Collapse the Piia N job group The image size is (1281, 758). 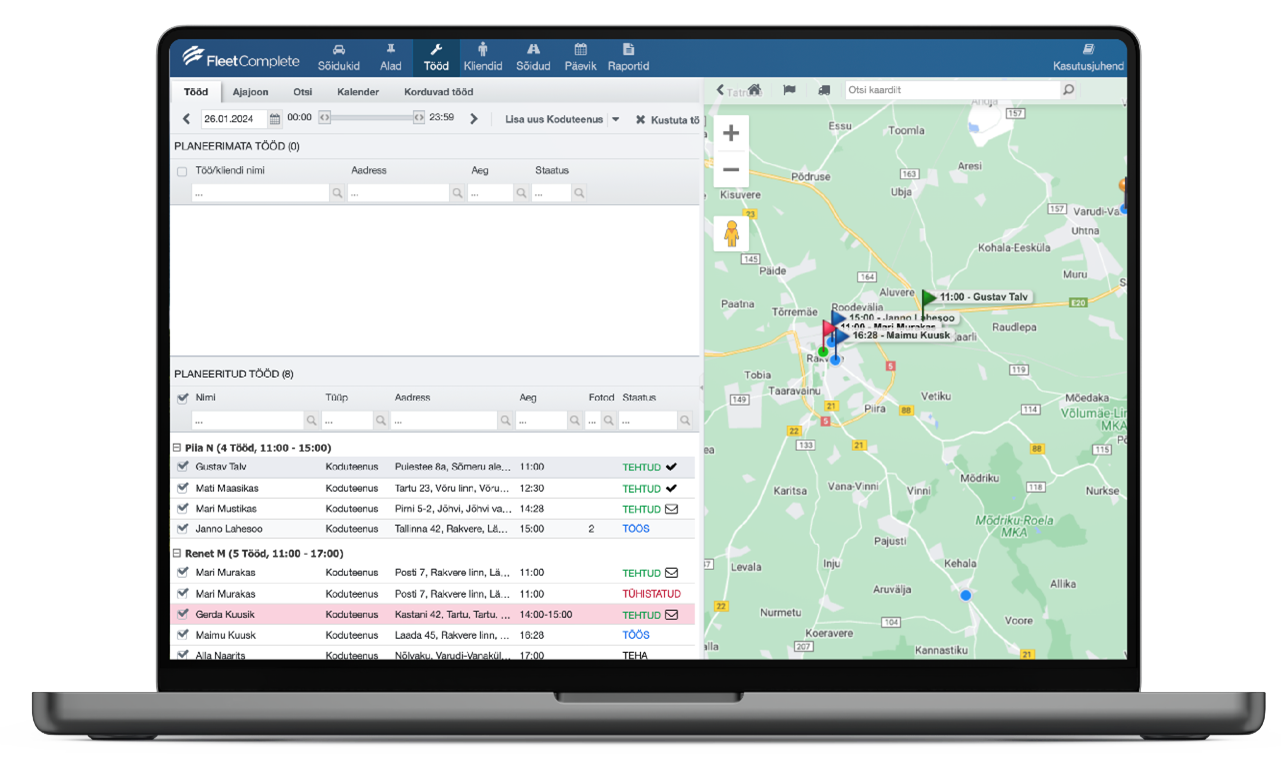tap(177, 448)
